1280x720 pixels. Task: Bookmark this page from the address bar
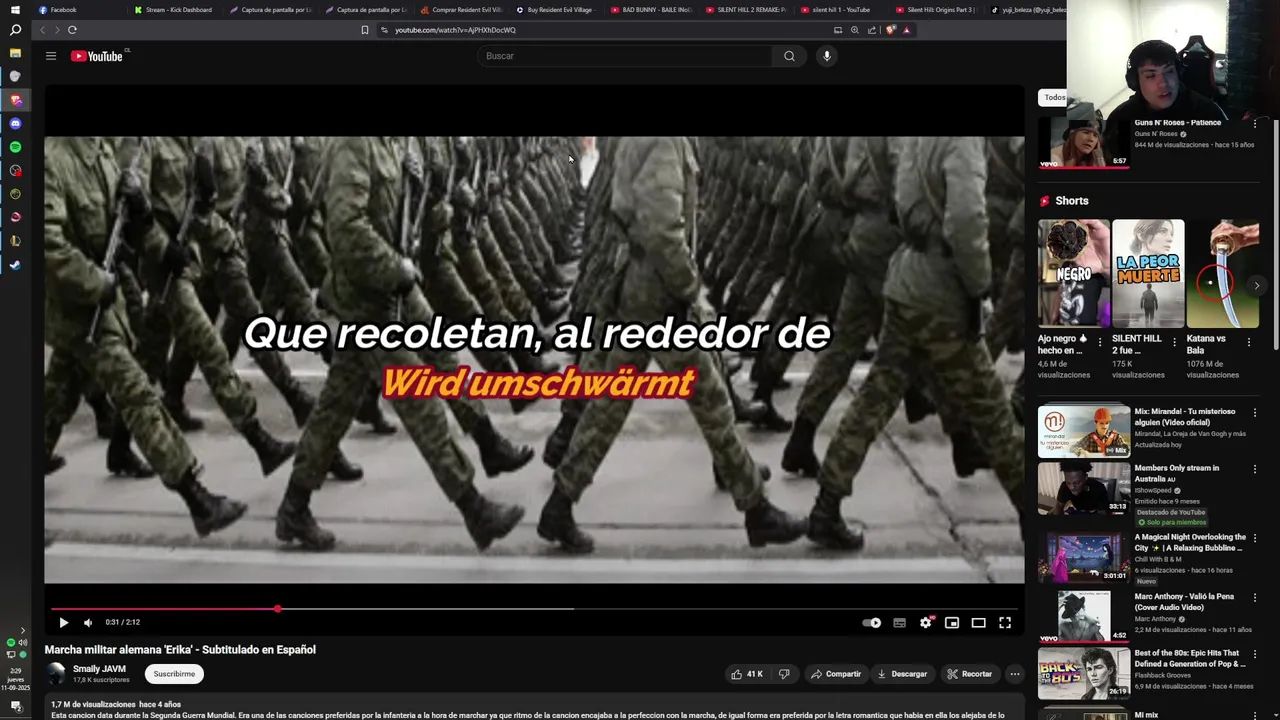coord(365,30)
